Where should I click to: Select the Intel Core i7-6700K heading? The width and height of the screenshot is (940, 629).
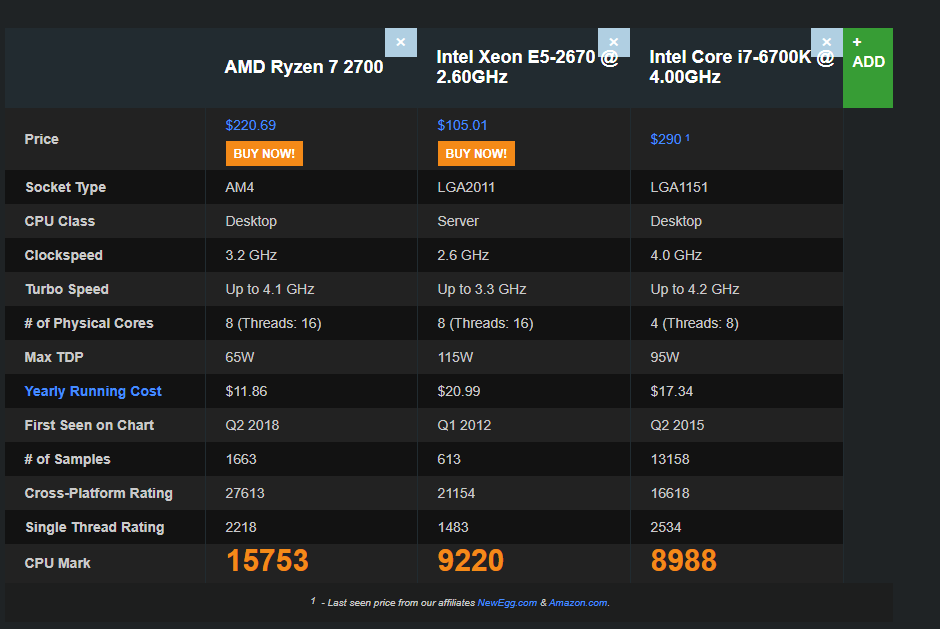click(x=742, y=67)
